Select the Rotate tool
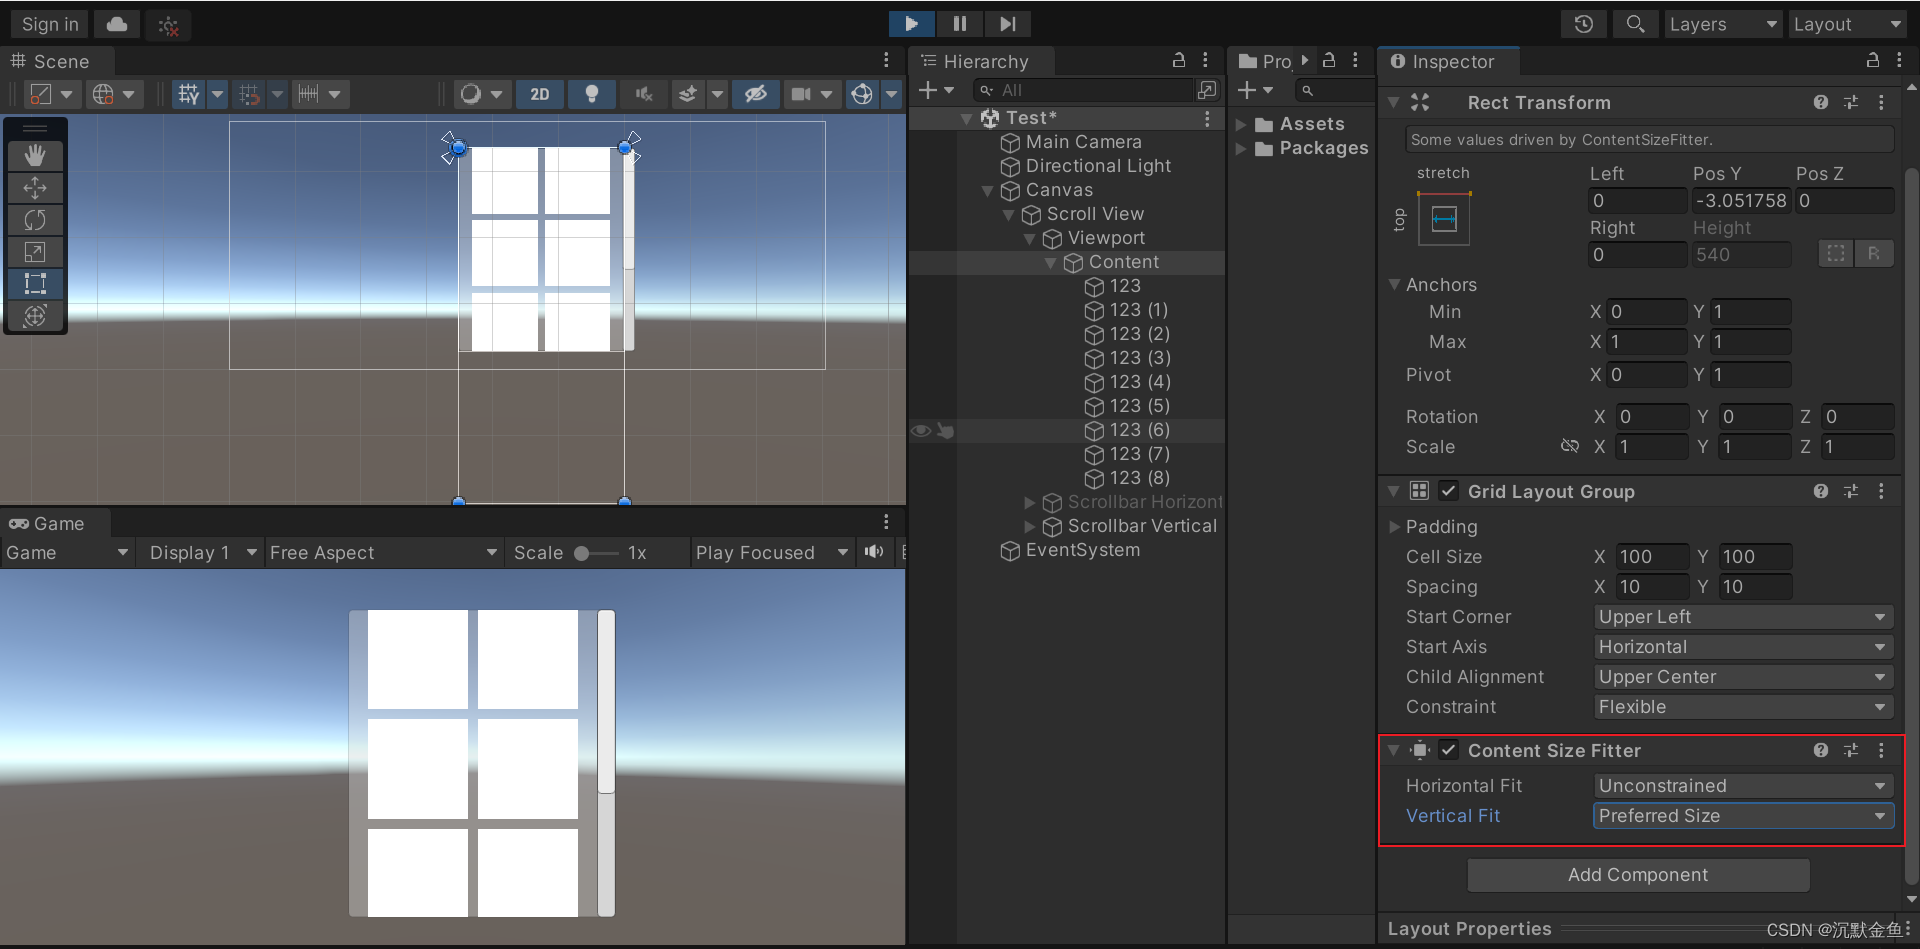The width and height of the screenshot is (1920, 949). click(35, 219)
